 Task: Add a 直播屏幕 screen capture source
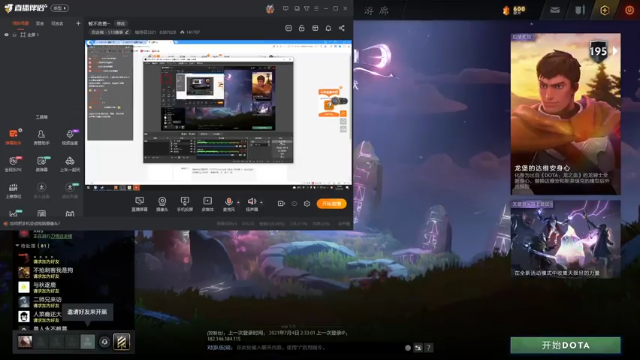tap(140, 204)
